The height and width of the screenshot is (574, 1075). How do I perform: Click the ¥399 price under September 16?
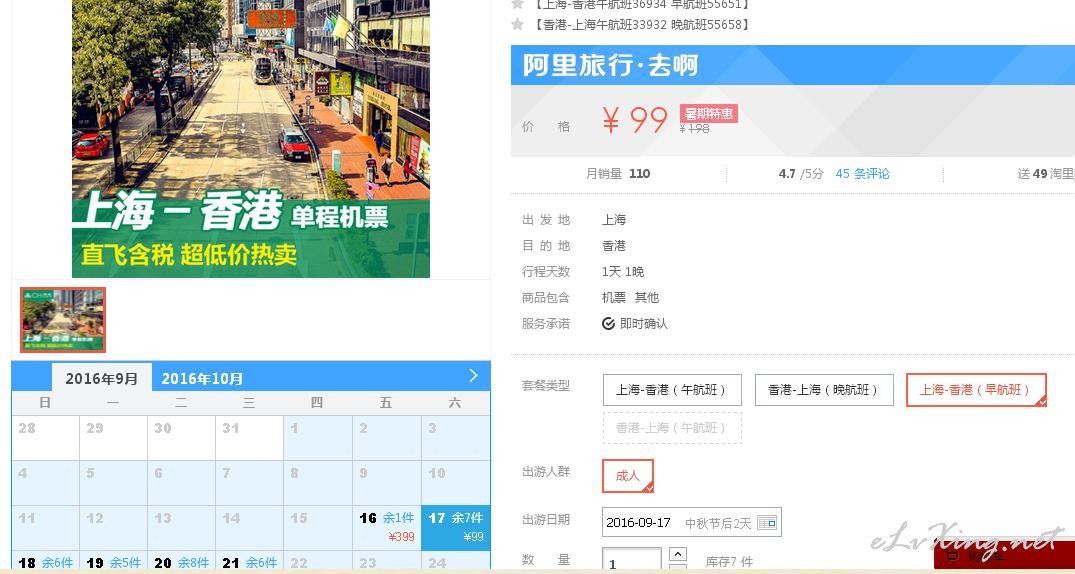401,537
